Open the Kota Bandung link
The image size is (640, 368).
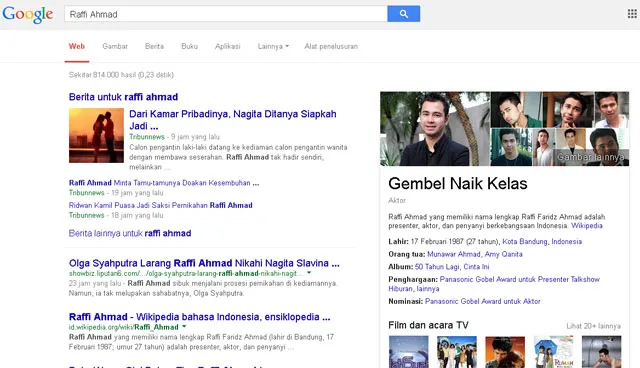point(524,242)
